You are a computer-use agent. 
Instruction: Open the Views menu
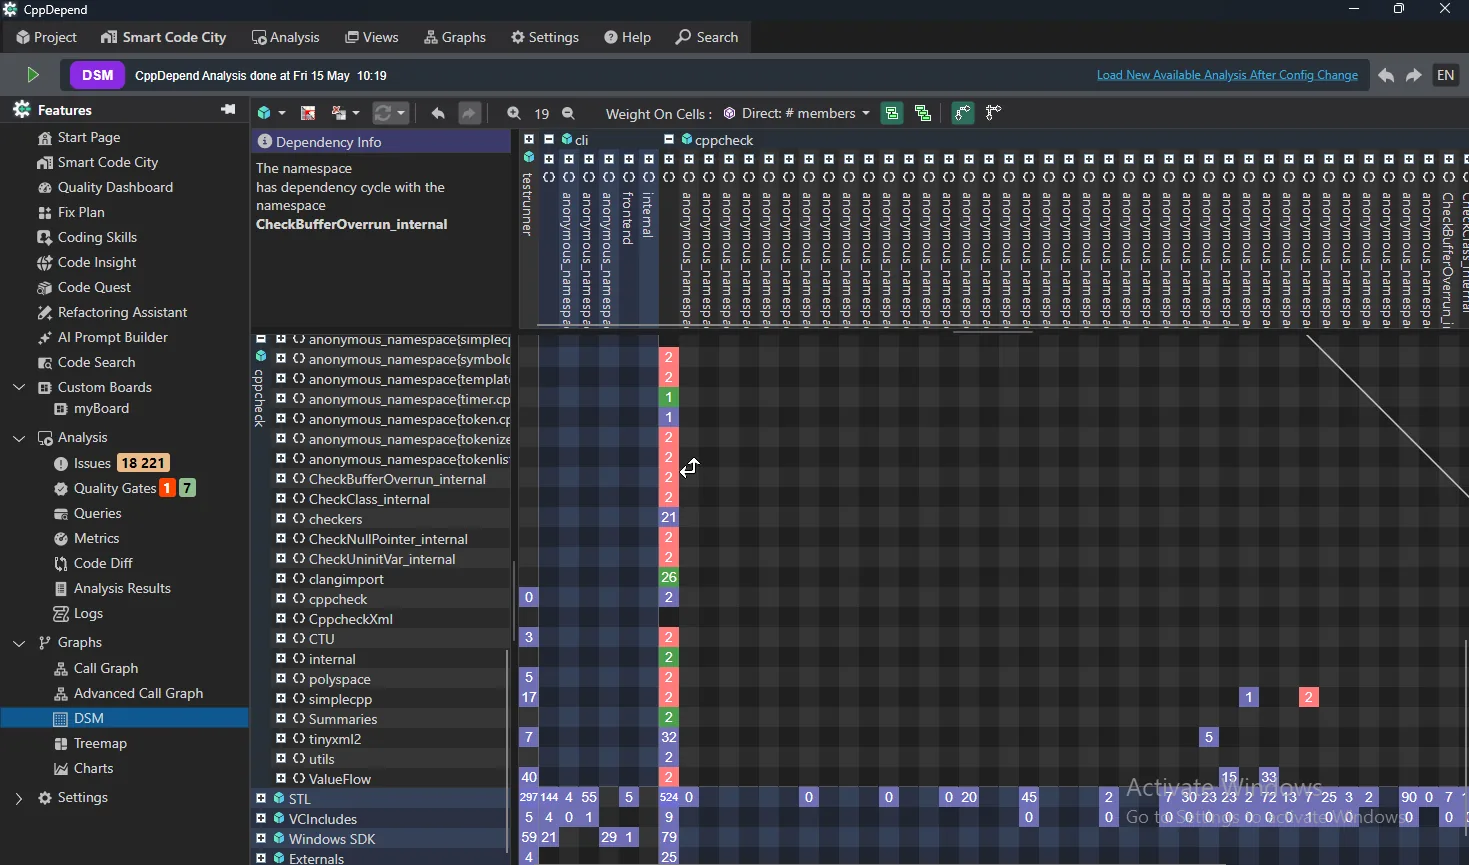372,37
